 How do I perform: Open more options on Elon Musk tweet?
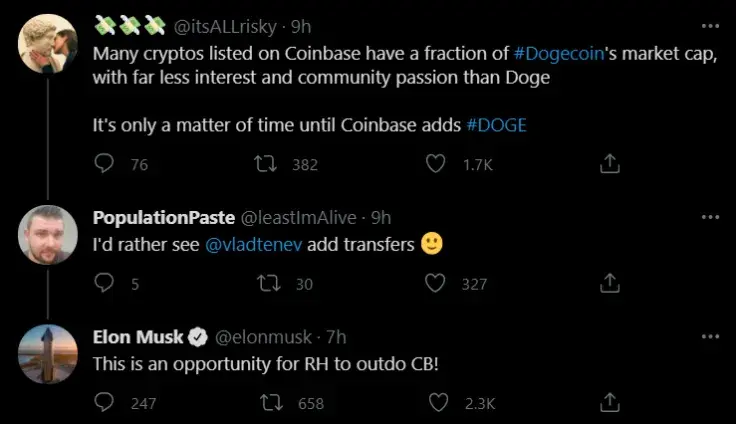(x=710, y=336)
